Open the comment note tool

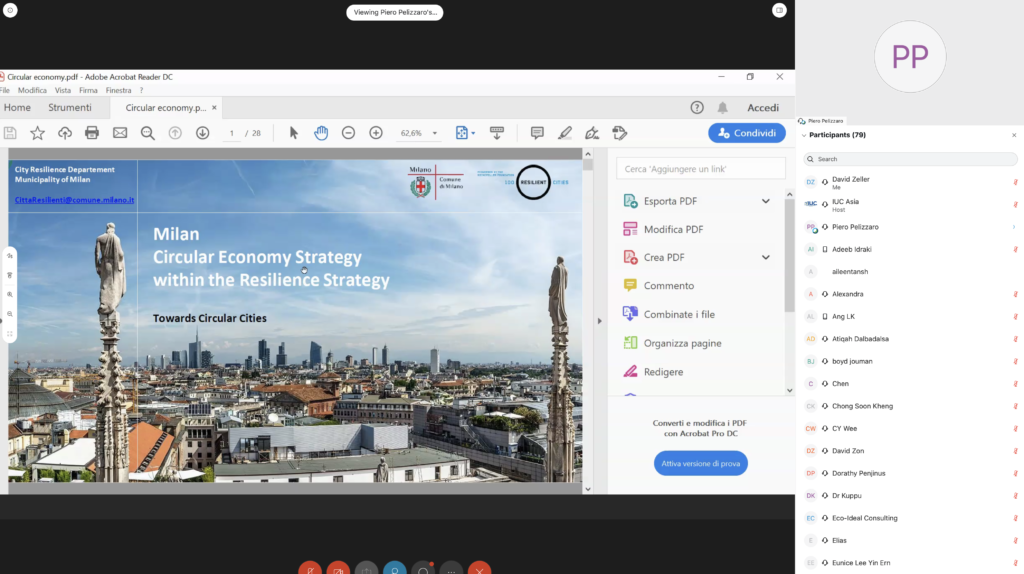(537, 133)
